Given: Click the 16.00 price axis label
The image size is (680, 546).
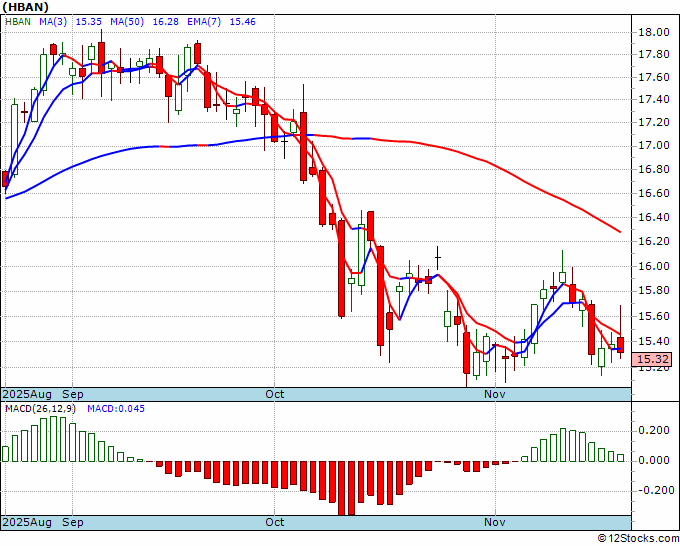Looking at the screenshot, I should 653,266.
